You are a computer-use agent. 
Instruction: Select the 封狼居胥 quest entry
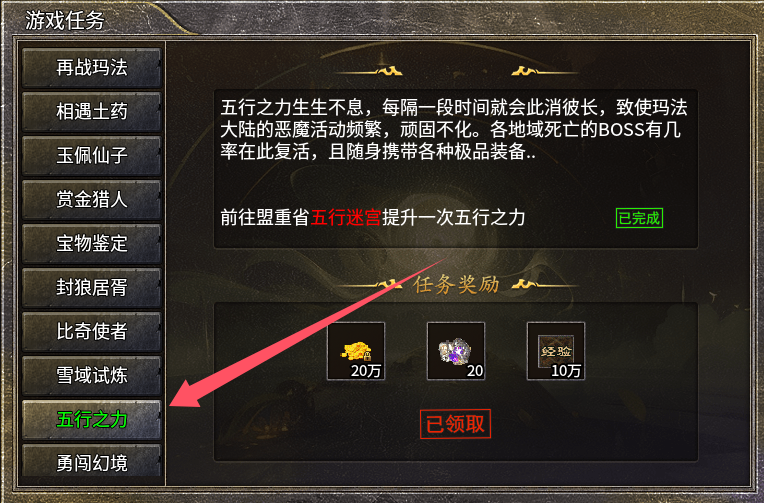[x=92, y=288]
